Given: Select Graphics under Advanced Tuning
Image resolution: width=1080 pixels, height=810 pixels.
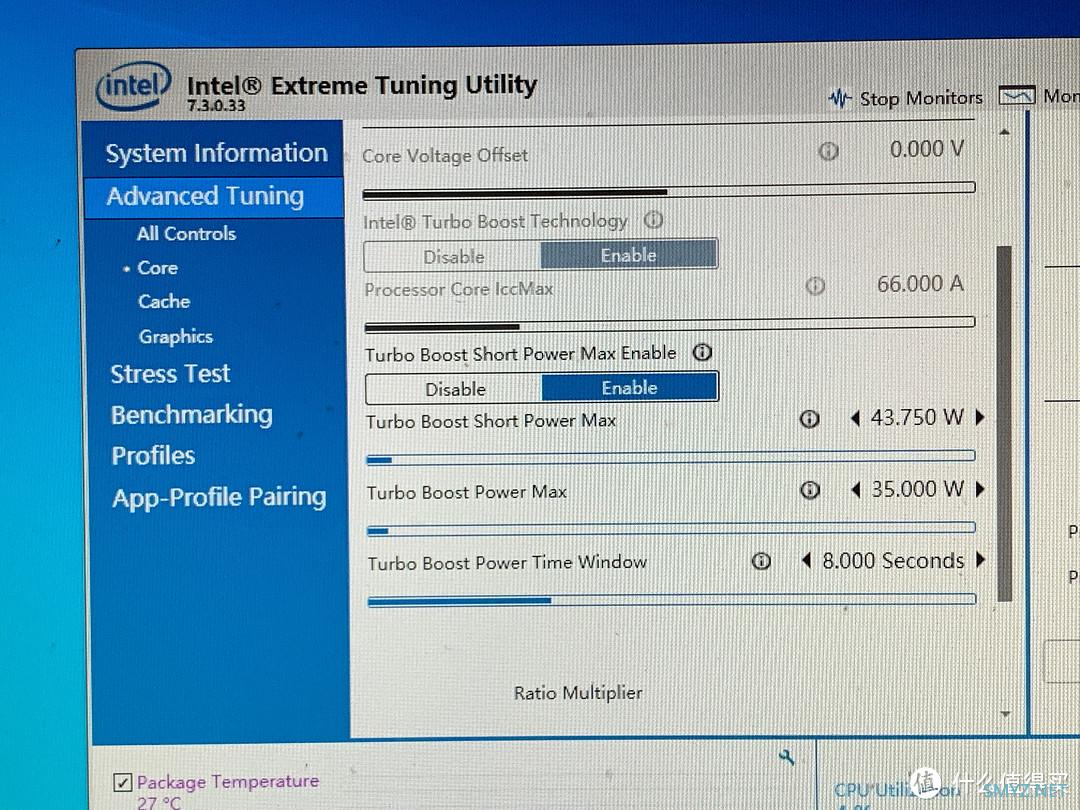Looking at the screenshot, I should pyautogui.click(x=176, y=337).
